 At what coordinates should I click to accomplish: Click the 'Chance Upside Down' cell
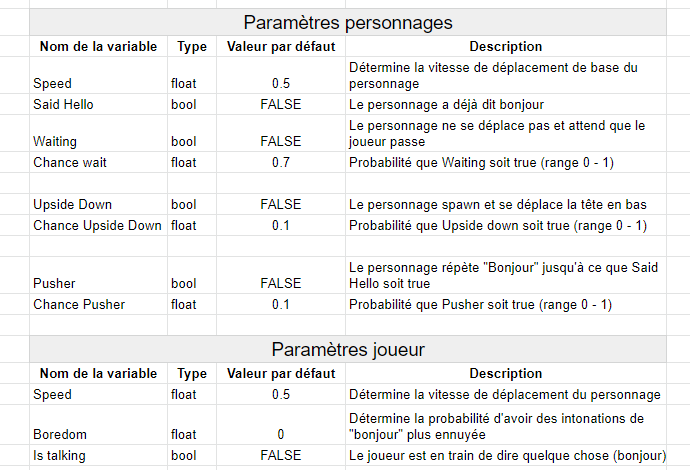[99, 225]
